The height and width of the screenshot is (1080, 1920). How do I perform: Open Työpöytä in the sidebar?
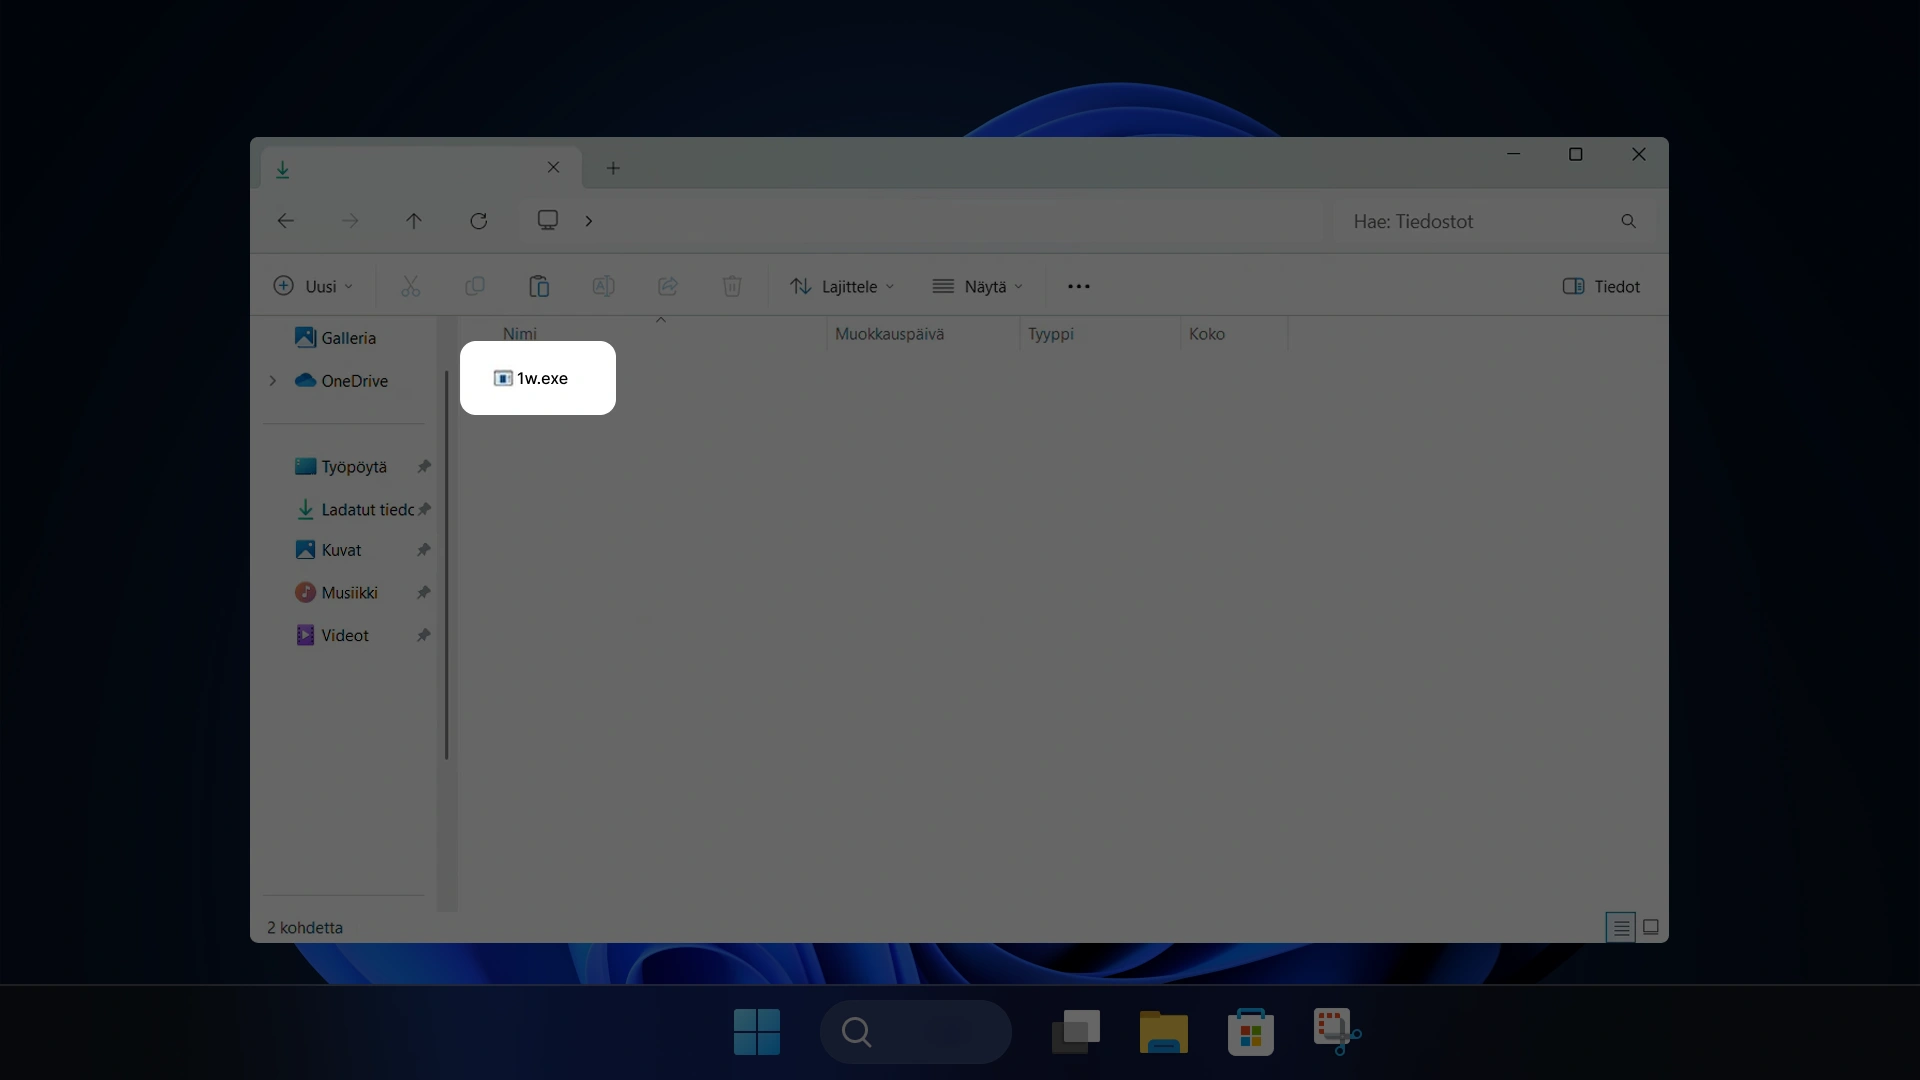point(342,467)
